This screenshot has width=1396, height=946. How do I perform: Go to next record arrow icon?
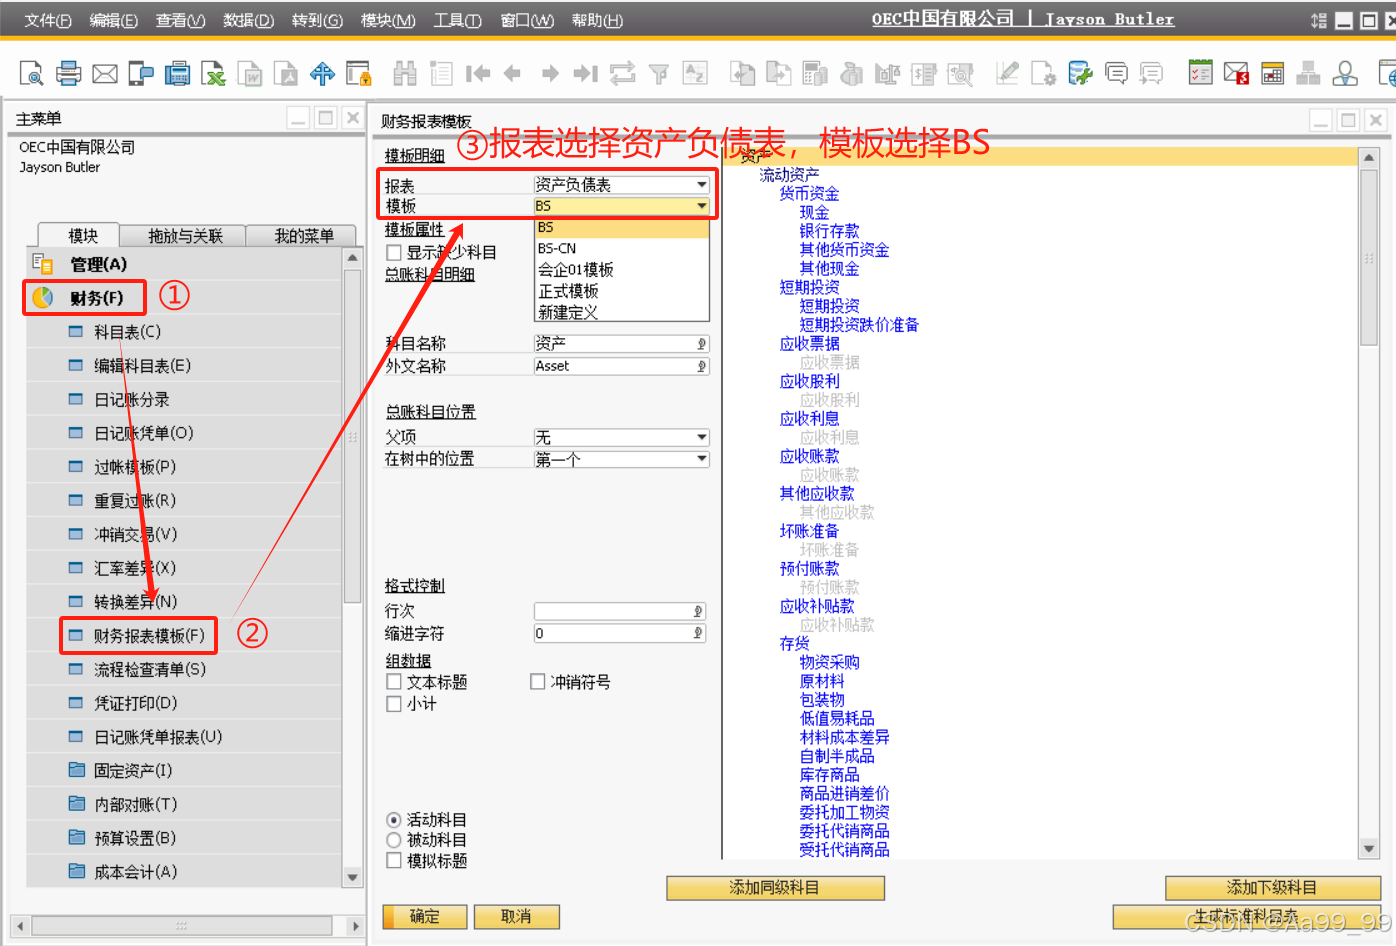tap(550, 73)
